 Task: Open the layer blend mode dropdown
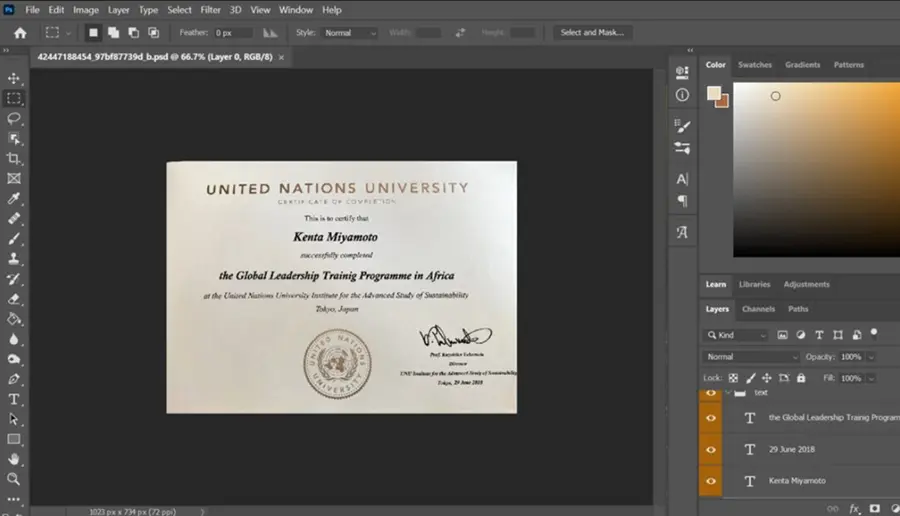751,357
